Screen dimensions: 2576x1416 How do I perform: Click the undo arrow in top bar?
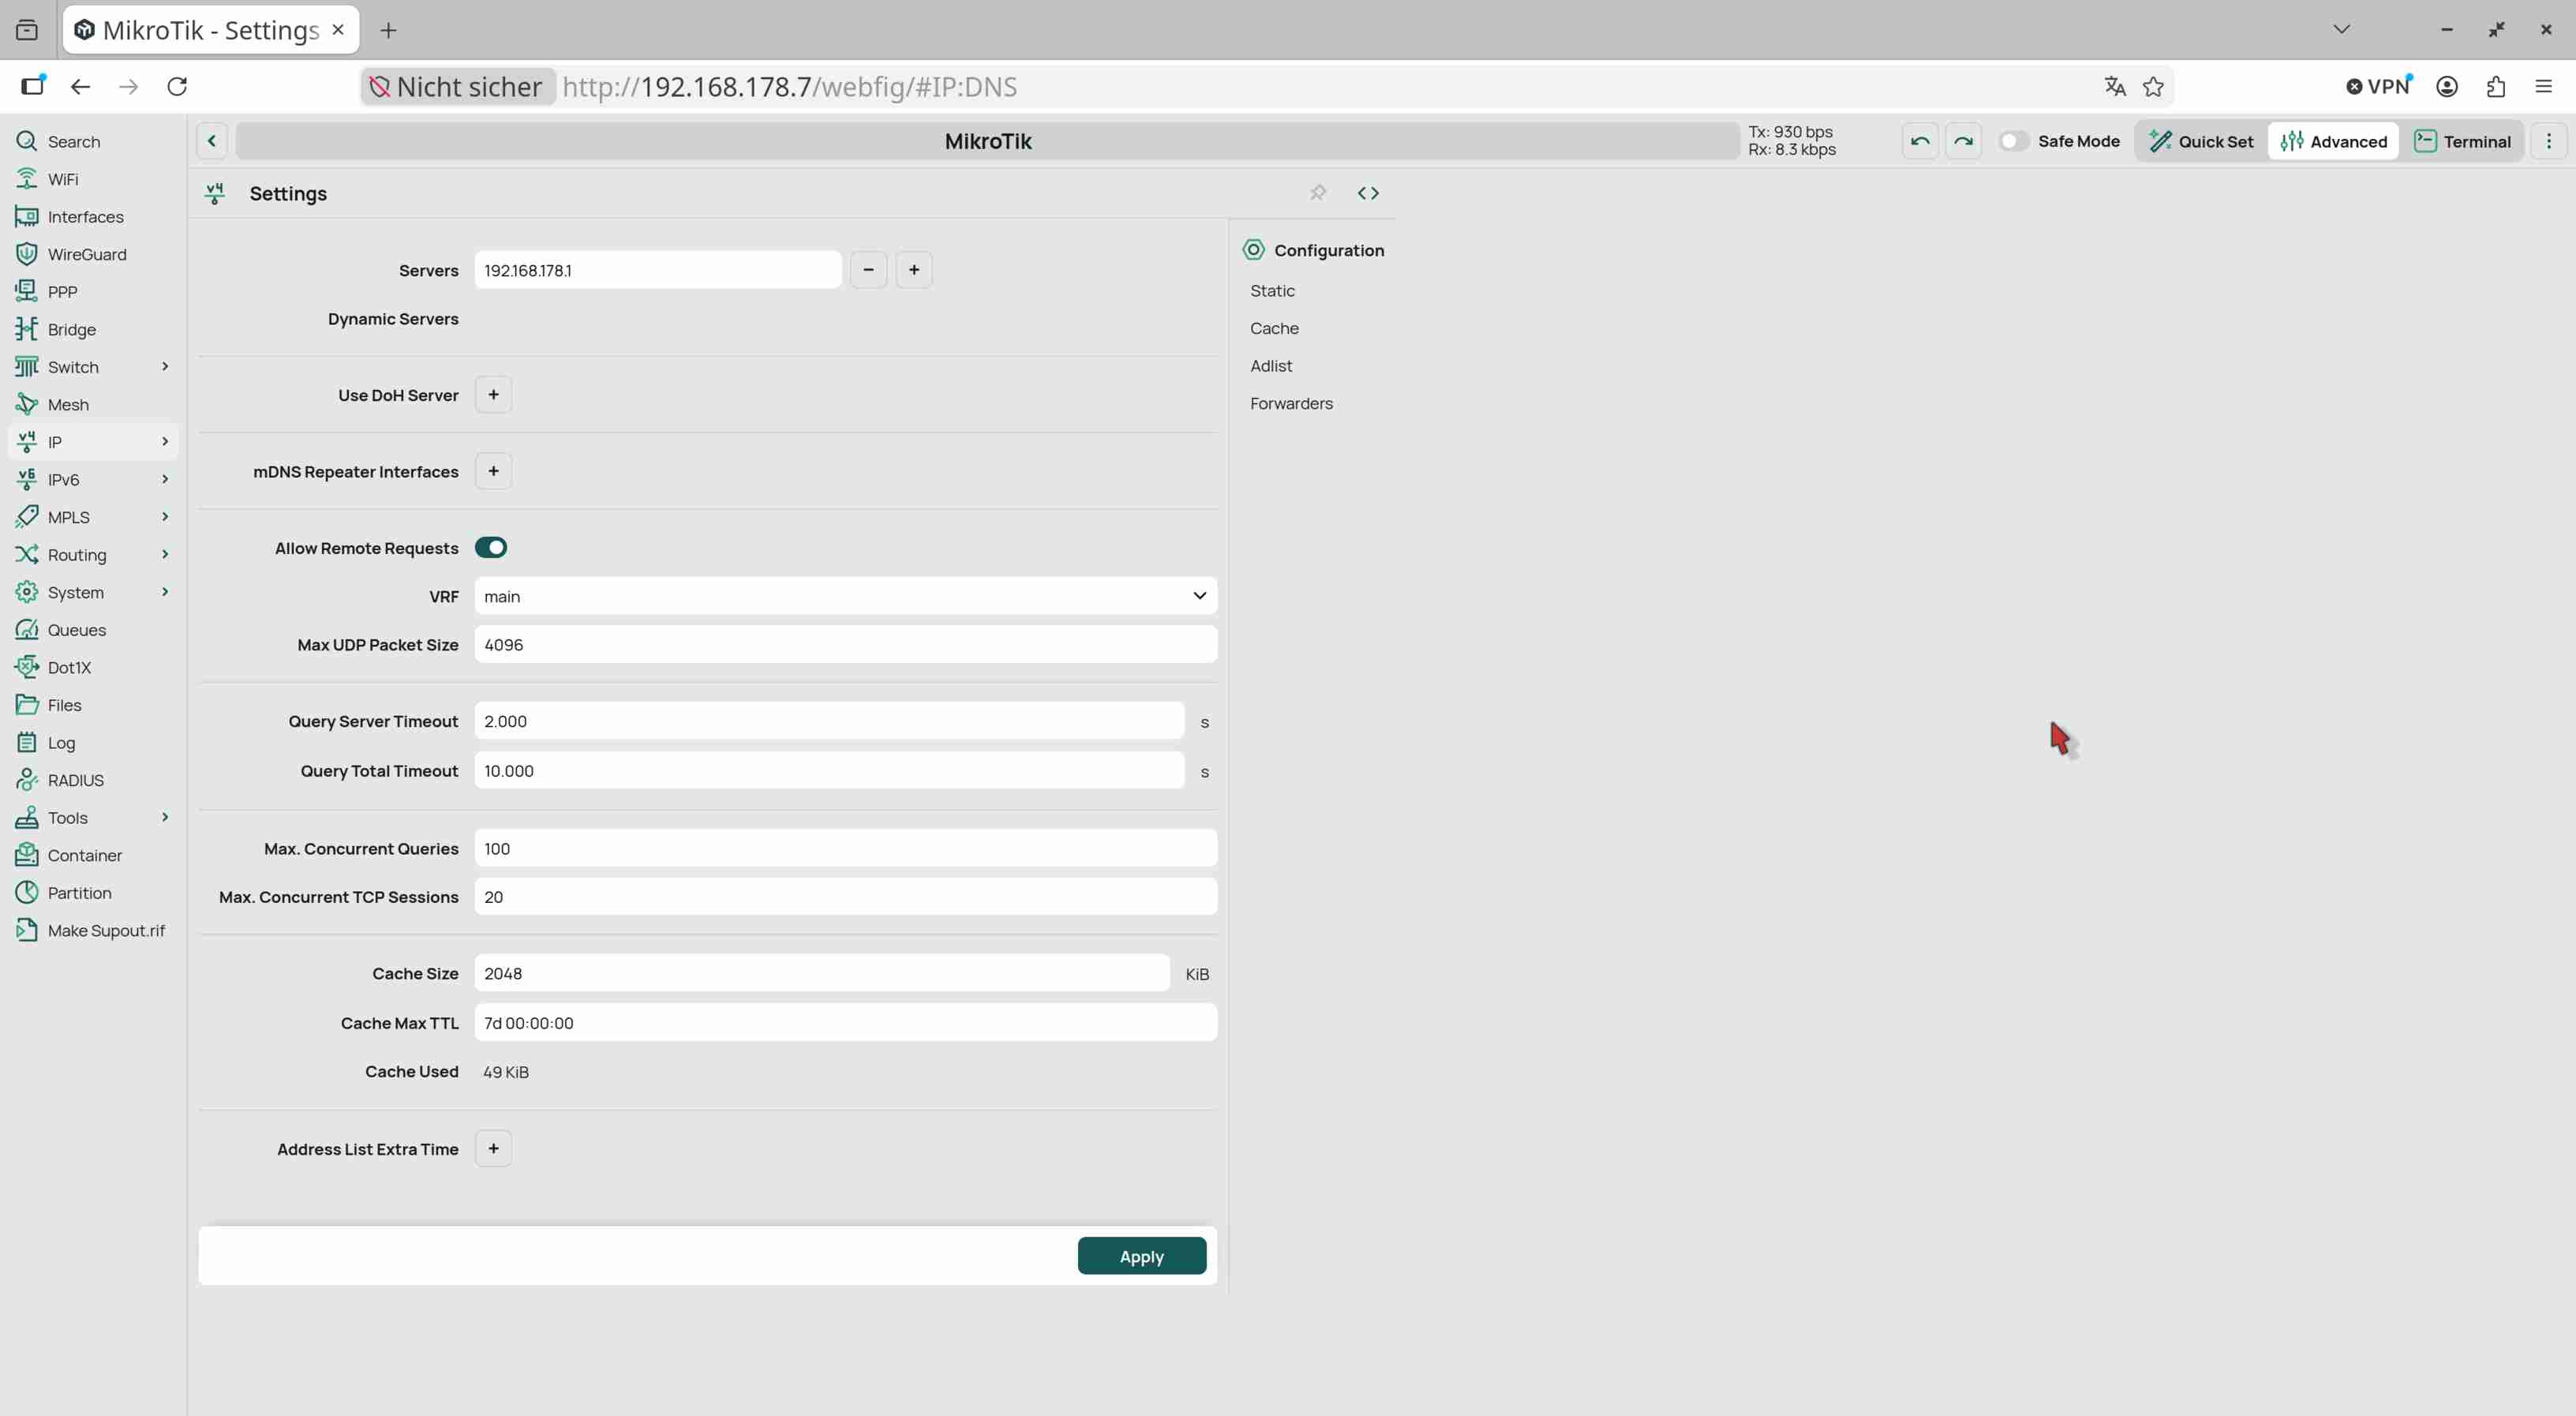[1919, 141]
